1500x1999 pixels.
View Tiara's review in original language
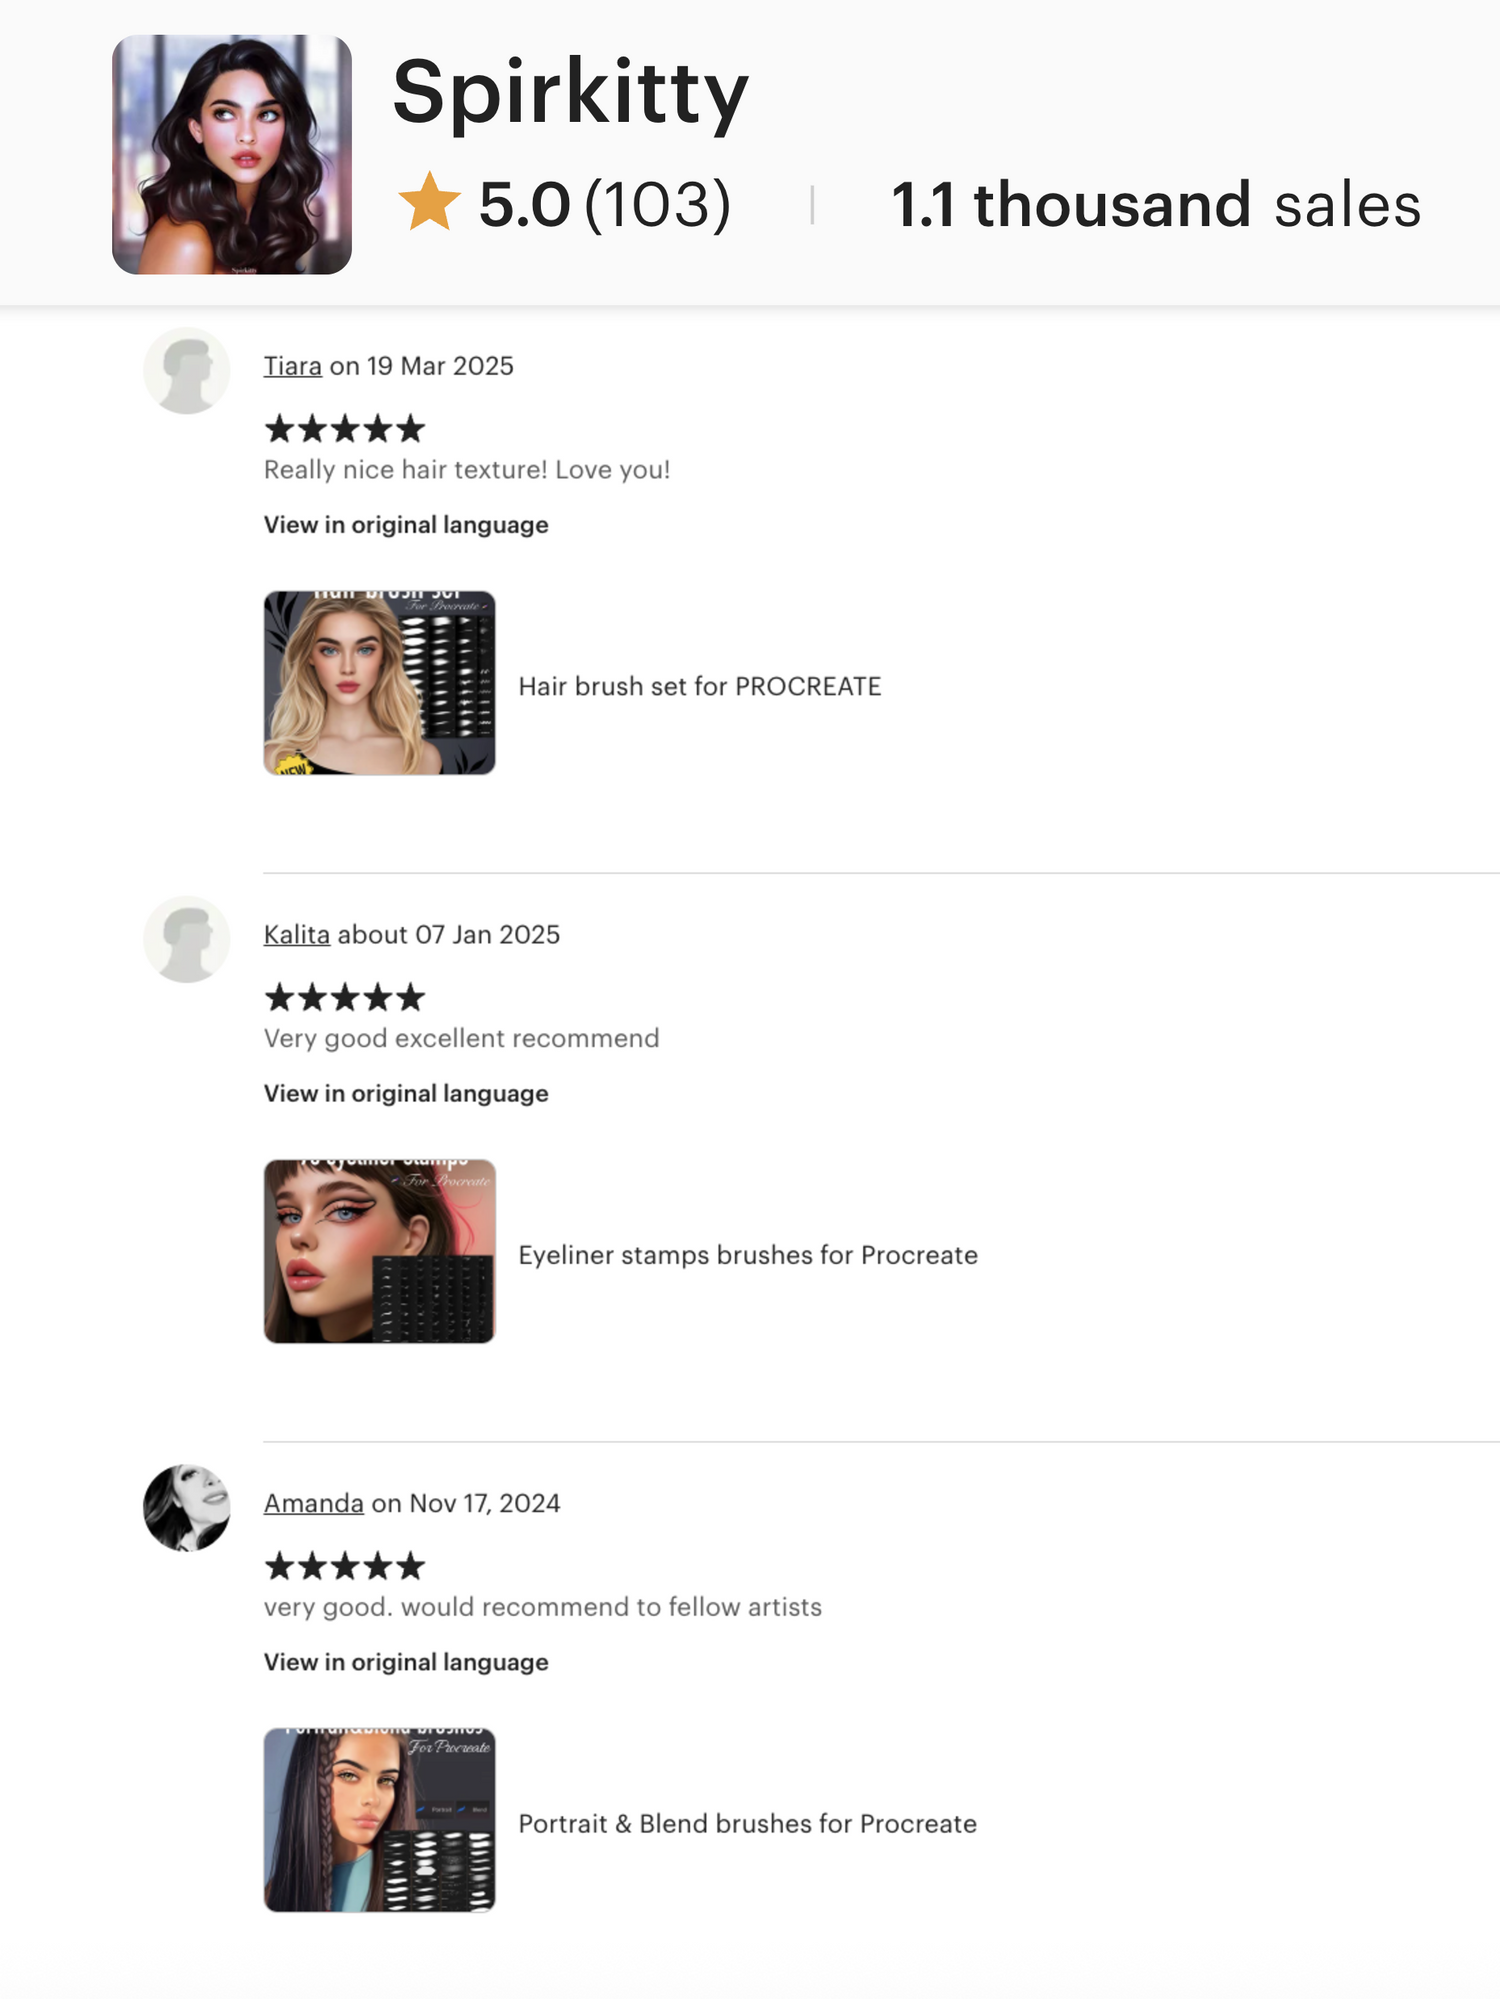point(406,525)
